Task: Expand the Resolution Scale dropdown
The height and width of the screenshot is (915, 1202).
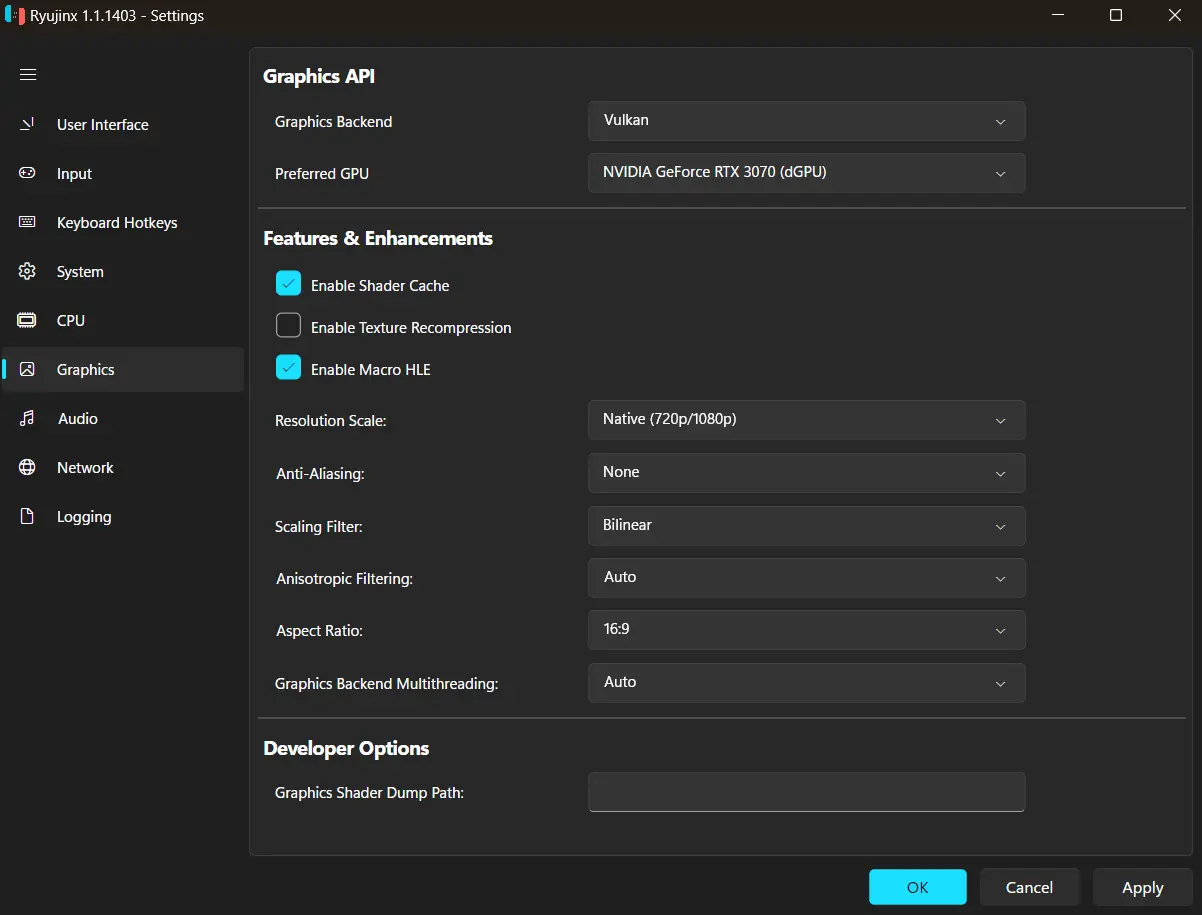Action: point(807,420)
